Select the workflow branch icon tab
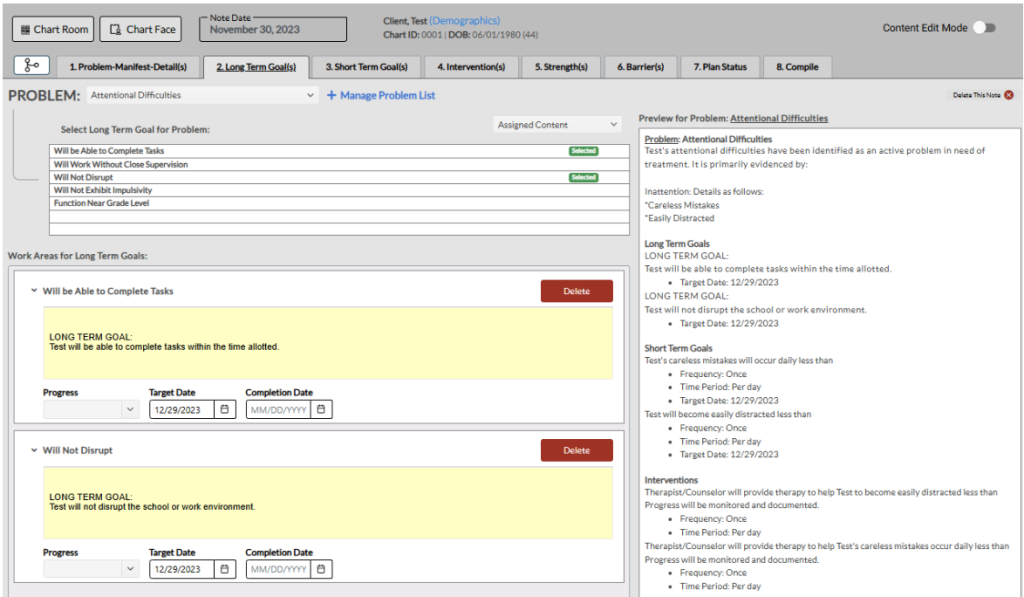This screenshot has height=597, width=1024. (30, 64)
